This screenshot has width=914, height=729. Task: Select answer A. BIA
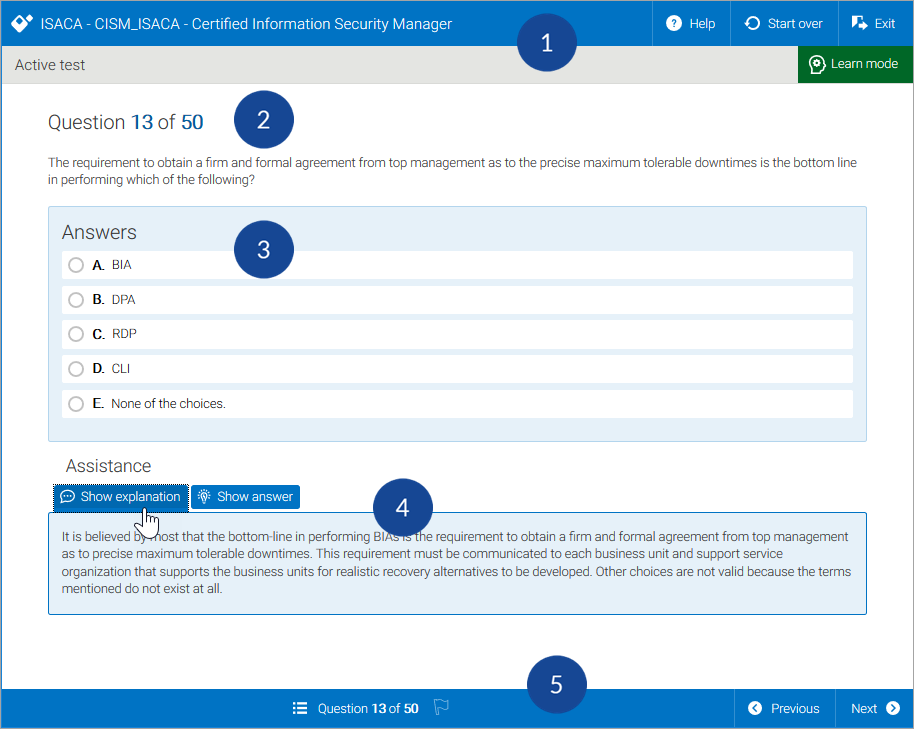pos(76,265)
